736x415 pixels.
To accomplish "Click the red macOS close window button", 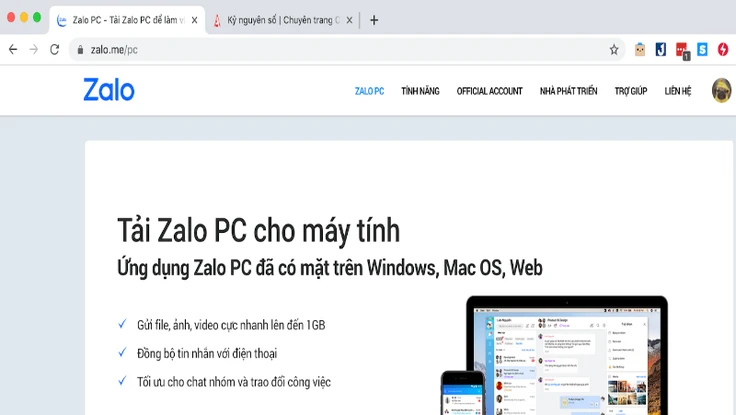I will (x=11, y=18).
